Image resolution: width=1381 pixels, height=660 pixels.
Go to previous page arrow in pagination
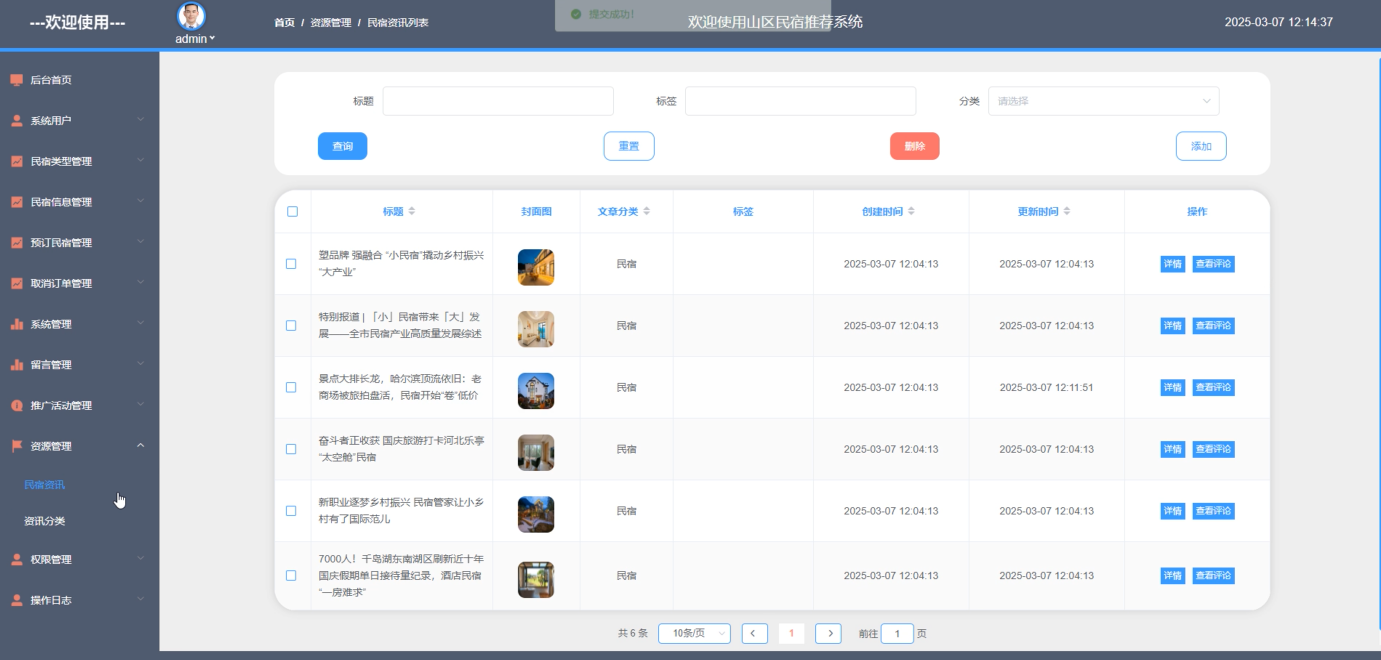pos(755,633)
